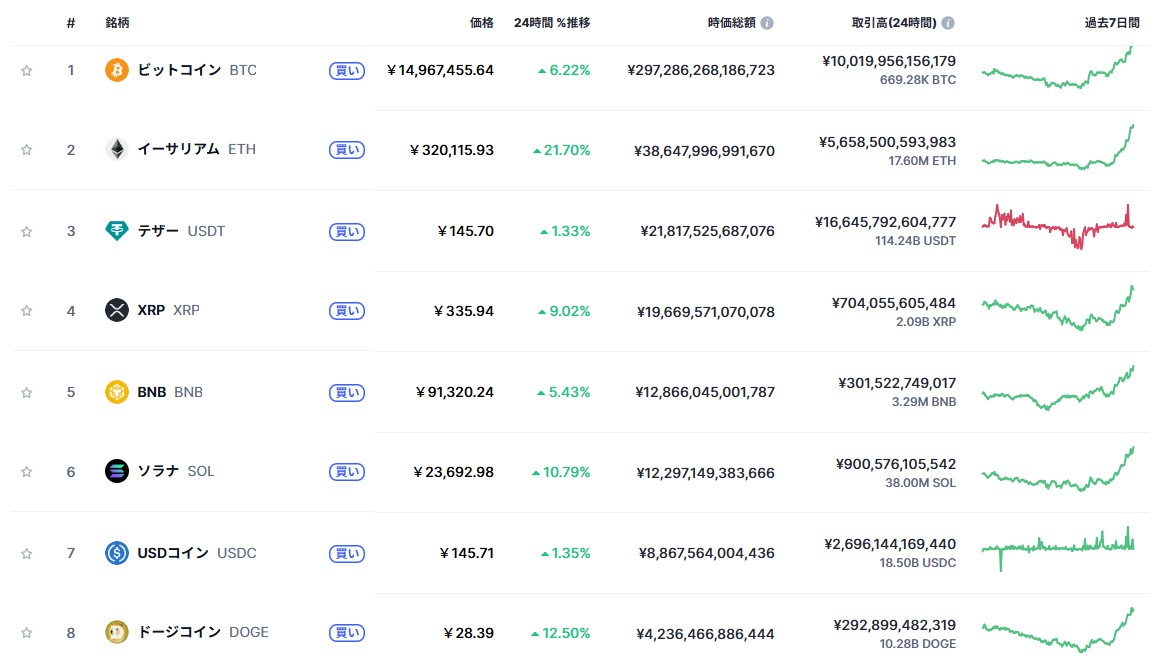Click the XRP black logo icon
The width and height of the screenshot is (1162, 658).
click(116, 310)
